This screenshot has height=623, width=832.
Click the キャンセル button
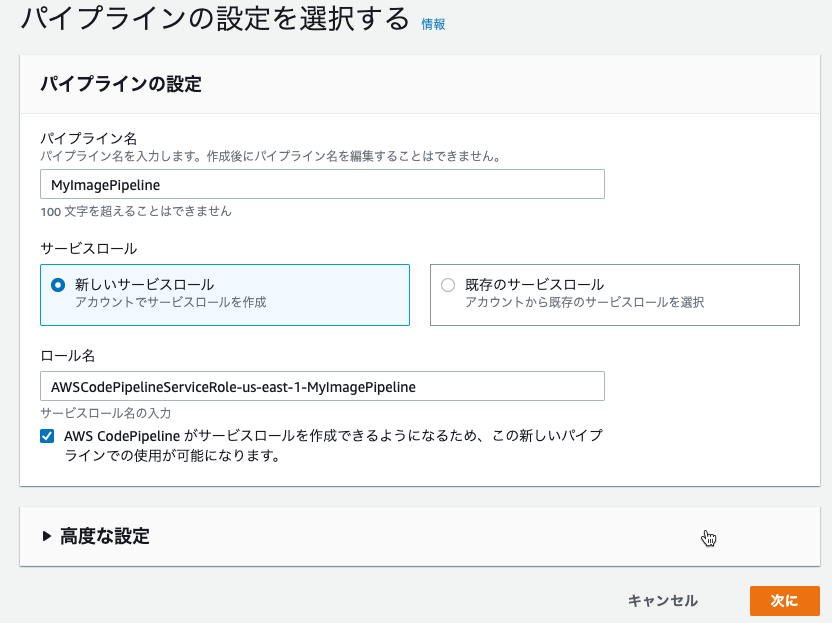[662, 601]
